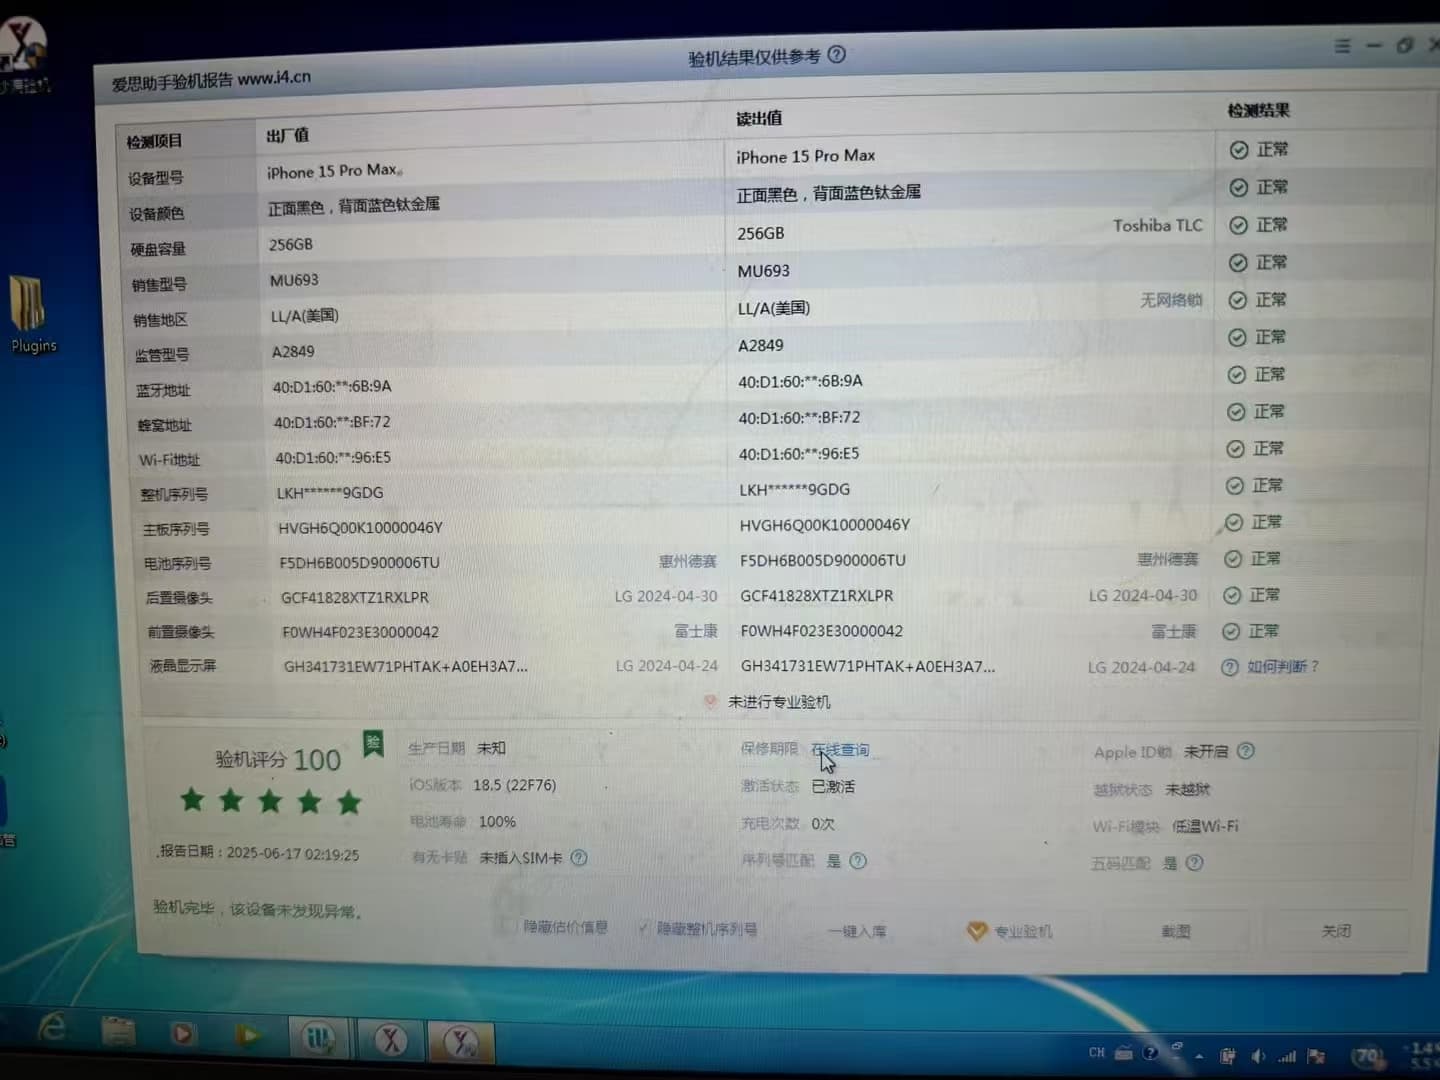Click the volume icon in system tray

click(1258, 1056)
